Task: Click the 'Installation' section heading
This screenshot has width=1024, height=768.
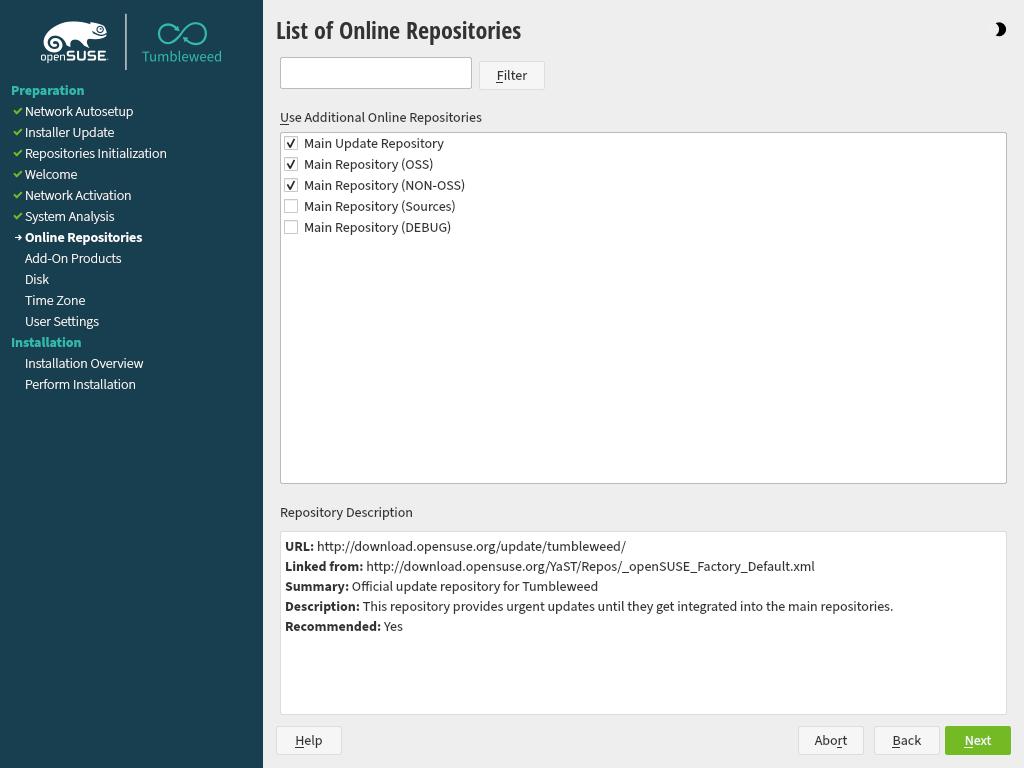Action: [46, 342]
